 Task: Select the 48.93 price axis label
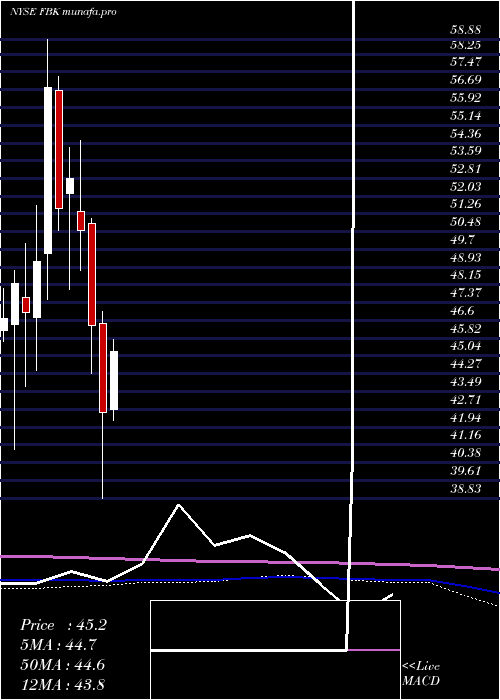[x=466, y=258]
